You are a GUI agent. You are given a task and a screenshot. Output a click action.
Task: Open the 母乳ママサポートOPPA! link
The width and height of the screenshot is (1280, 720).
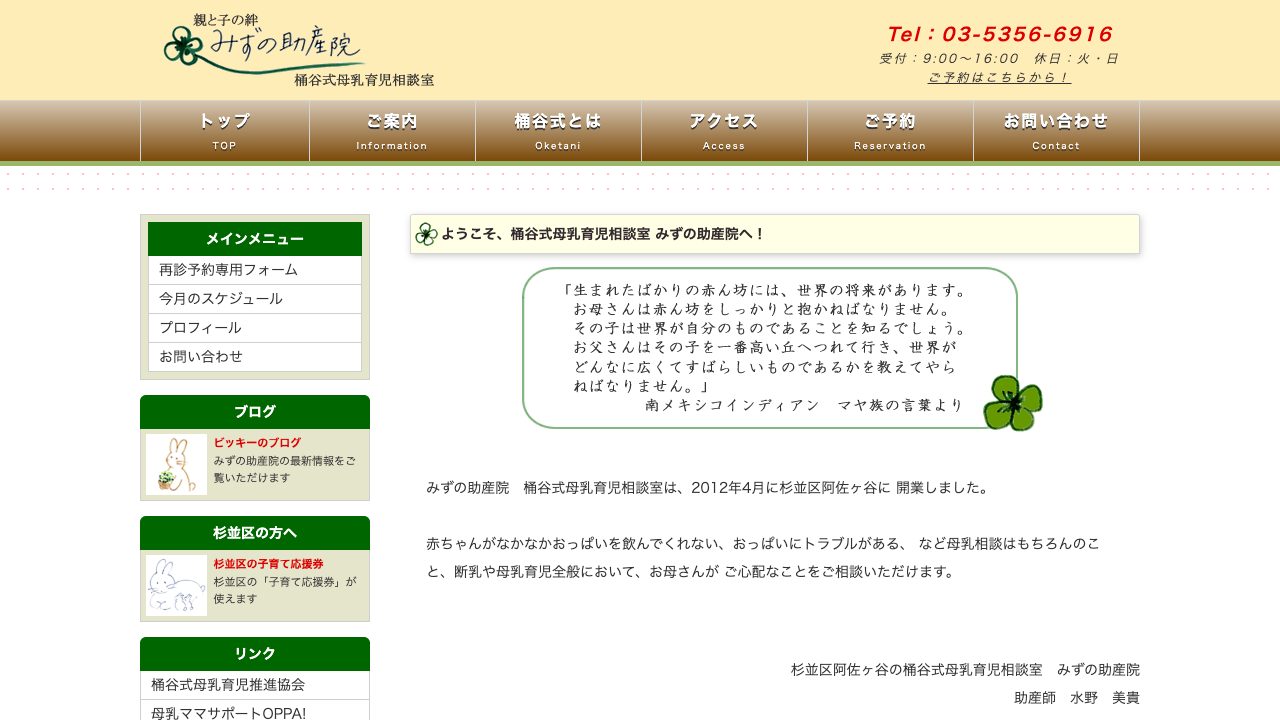click(x=227, y=711)
